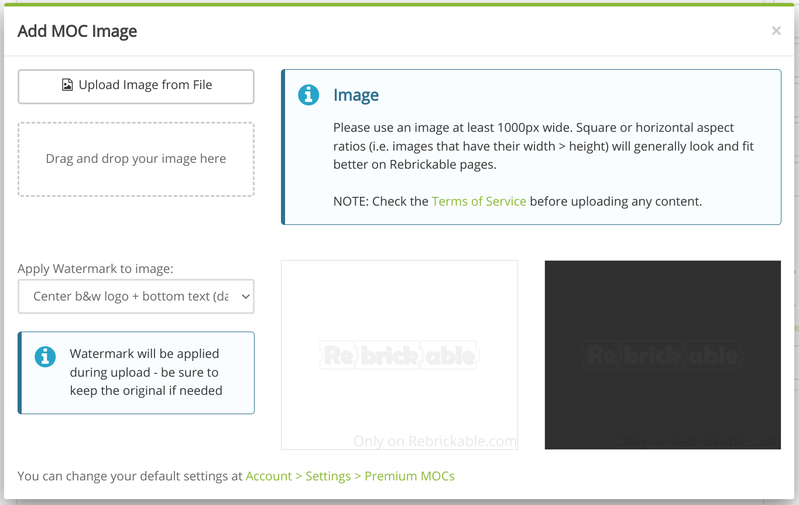Click the watermark-applied-during-upload notice text
The height and width of the screenshot is (505, 799).
(x=146, y=372)
